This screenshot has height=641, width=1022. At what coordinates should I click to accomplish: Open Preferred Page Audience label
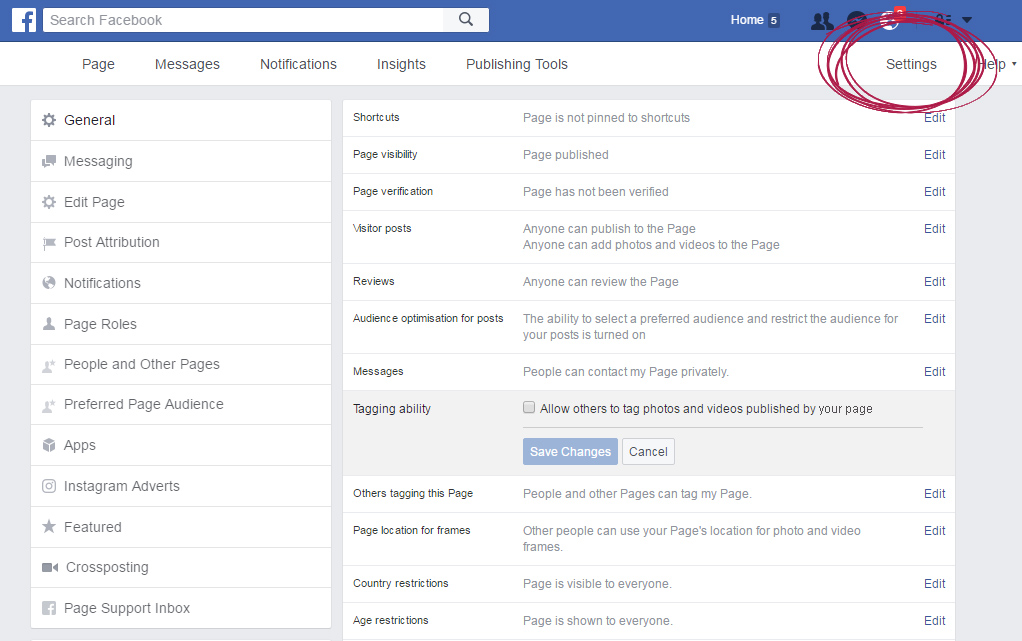pos(143,404)
